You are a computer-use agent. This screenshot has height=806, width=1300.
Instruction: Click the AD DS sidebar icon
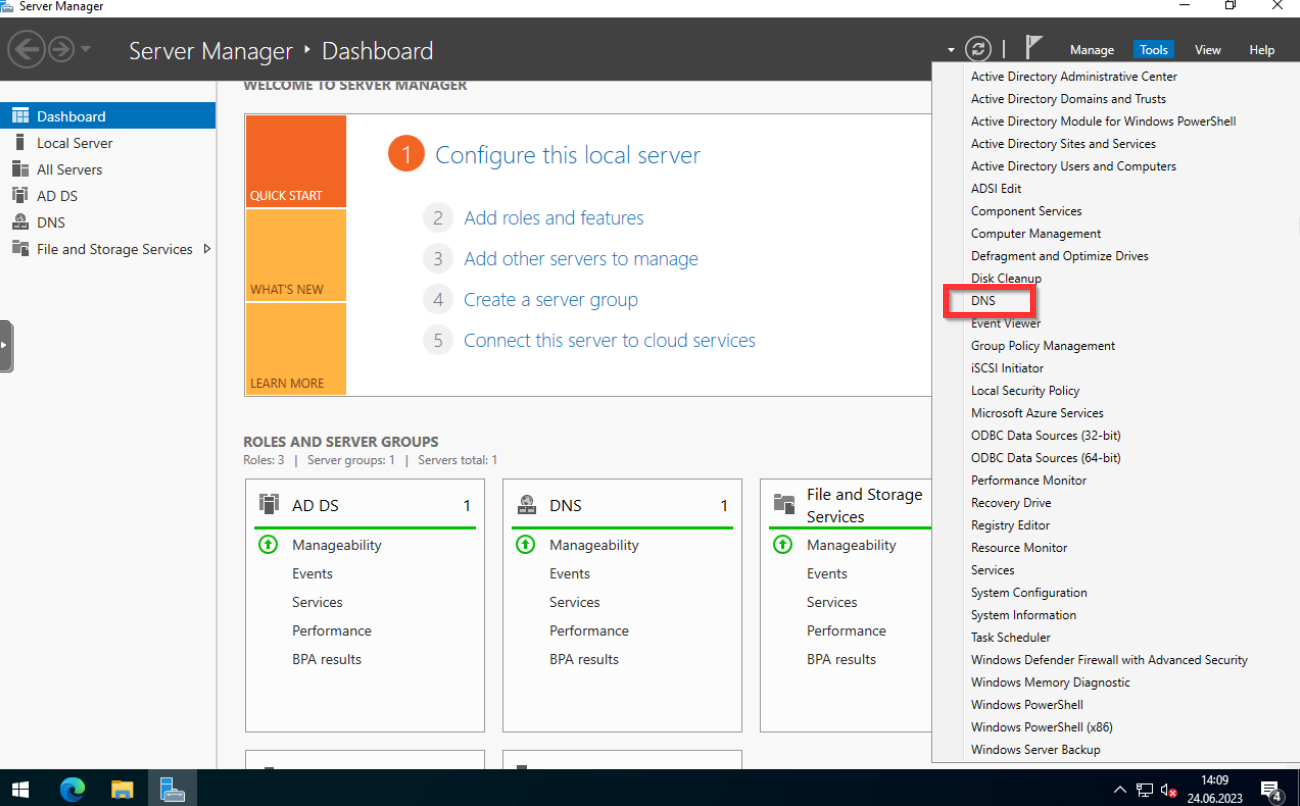tap(20, 196)
